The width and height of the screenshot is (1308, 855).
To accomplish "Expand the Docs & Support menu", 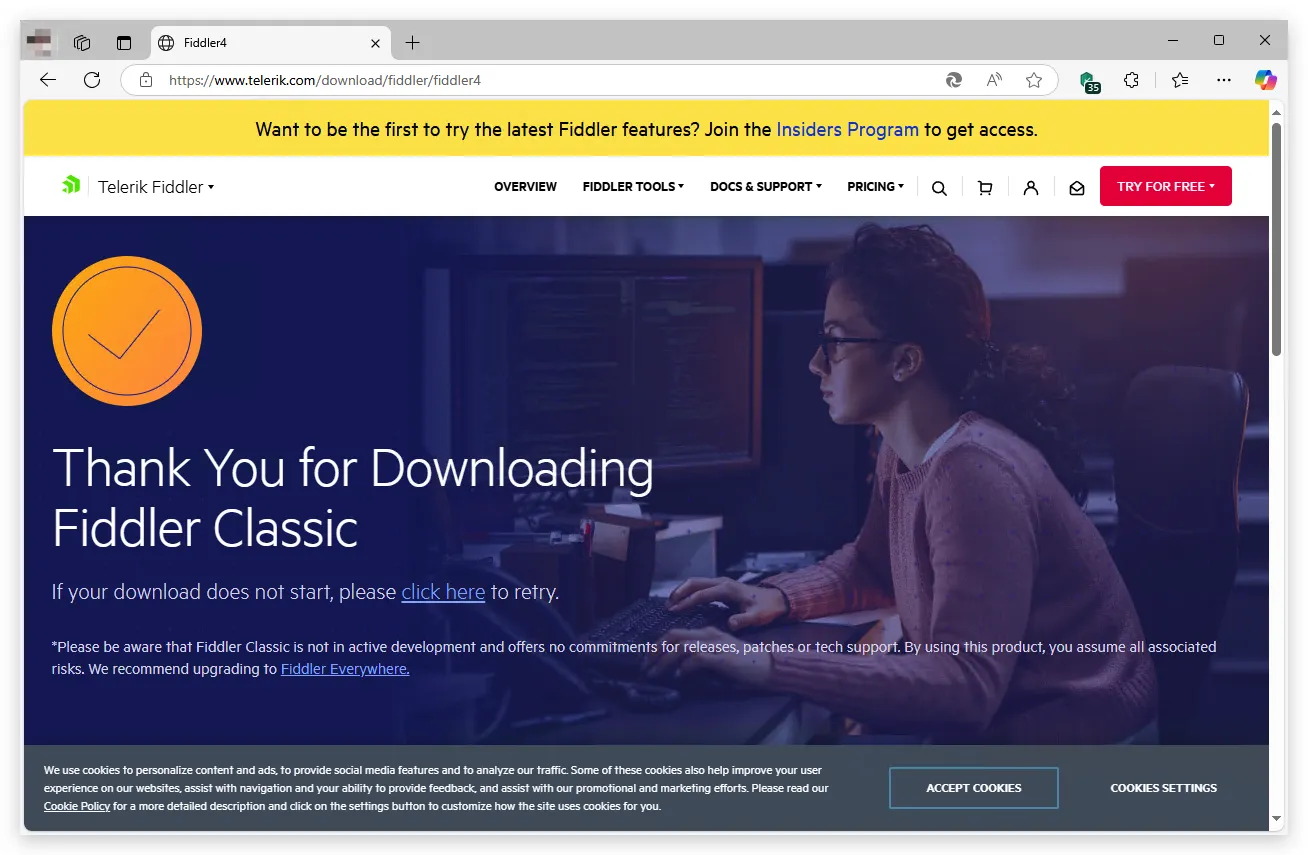I will pyautogui.click(x=766, y=187).
